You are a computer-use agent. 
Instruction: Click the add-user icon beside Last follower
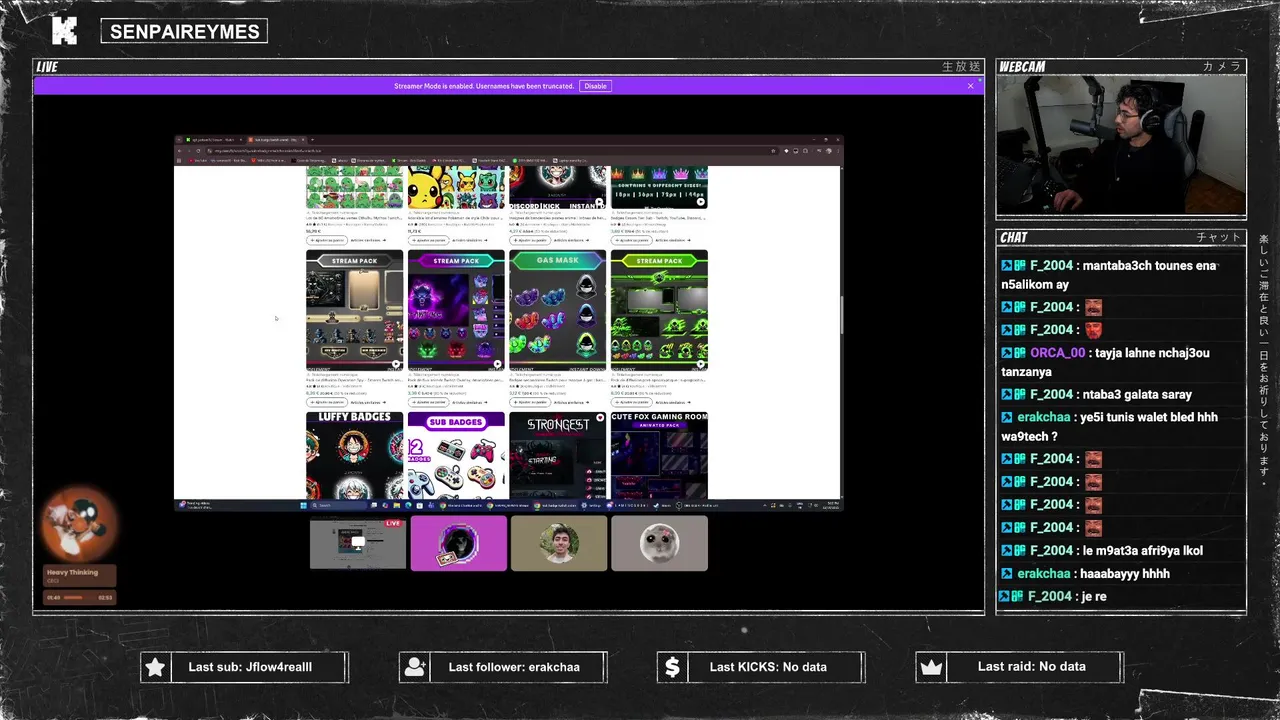pyautogui.click(x=414, y=667)
